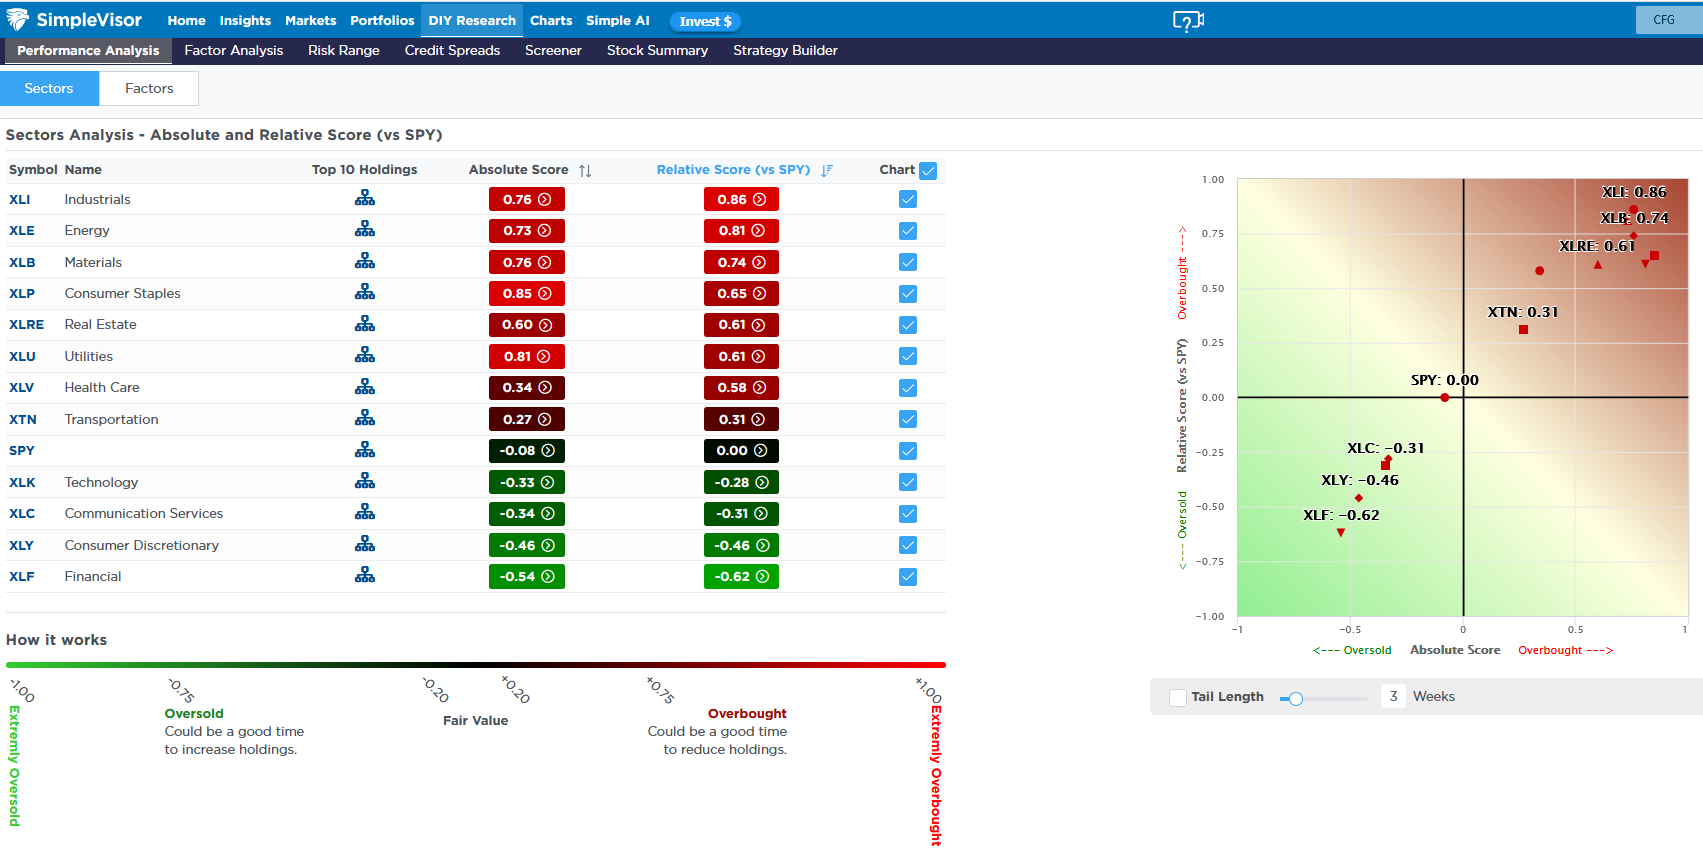Open the Risk Range menu item
The width and height of the screenshot is (1703, 865).
tap(343, 50)
